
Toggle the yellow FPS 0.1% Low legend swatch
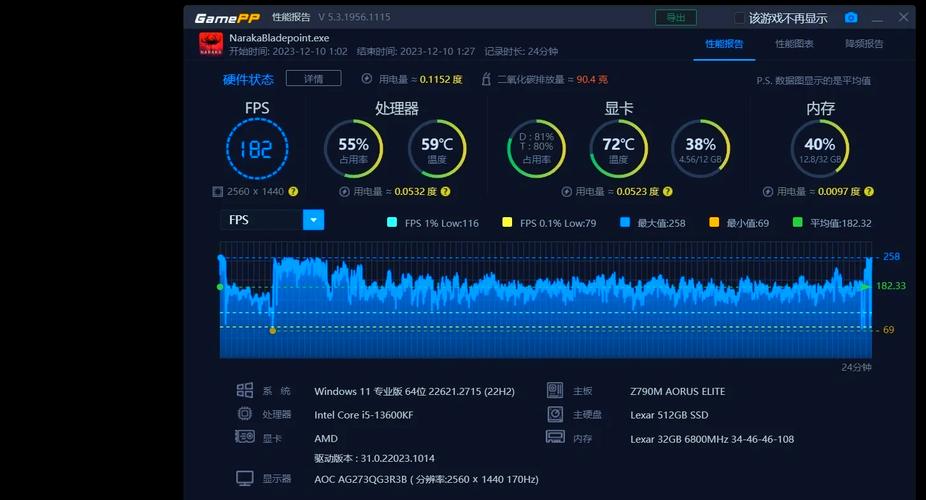click(507, 223)
